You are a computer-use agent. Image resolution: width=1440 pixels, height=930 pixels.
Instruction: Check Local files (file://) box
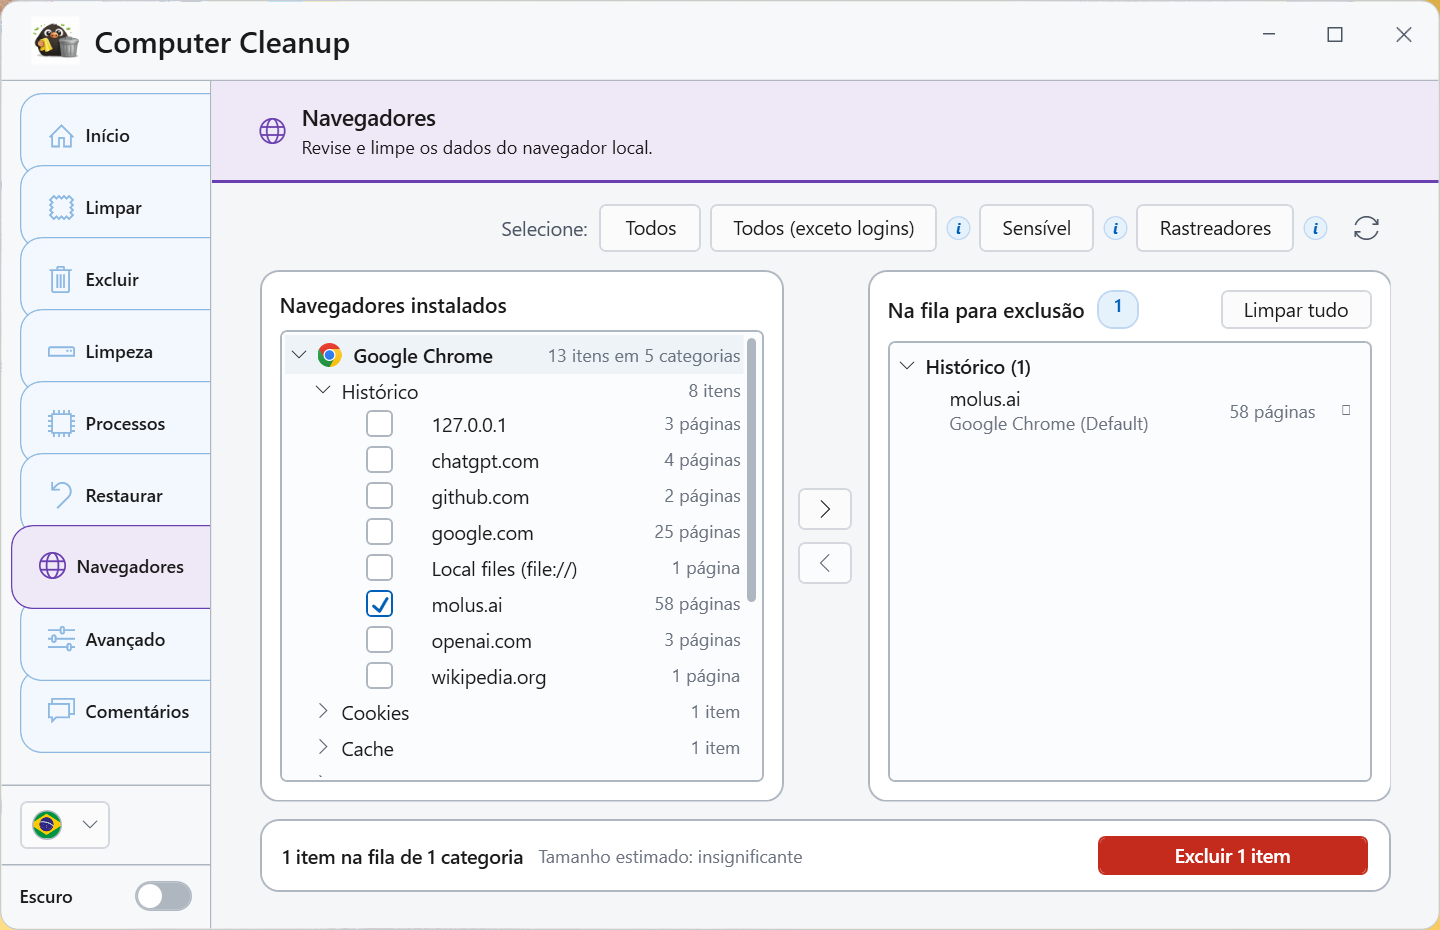(x=380, y=568)
